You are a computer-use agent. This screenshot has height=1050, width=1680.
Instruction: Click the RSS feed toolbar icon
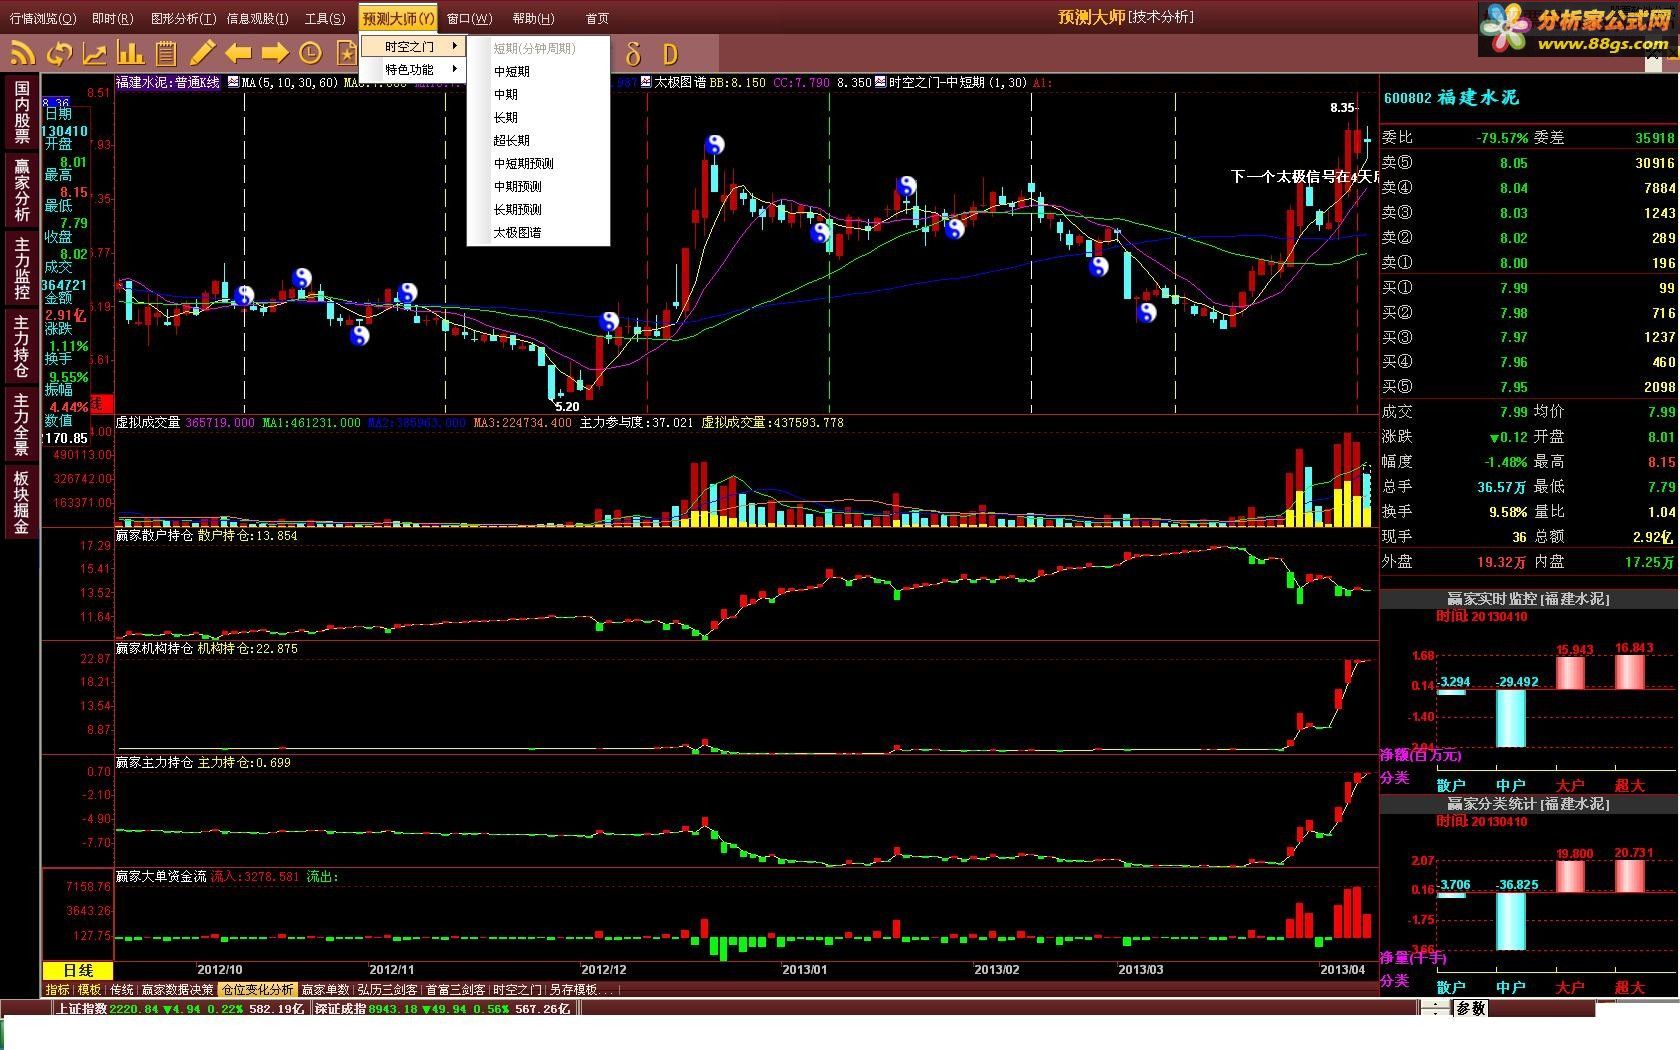tap(22, 53)
